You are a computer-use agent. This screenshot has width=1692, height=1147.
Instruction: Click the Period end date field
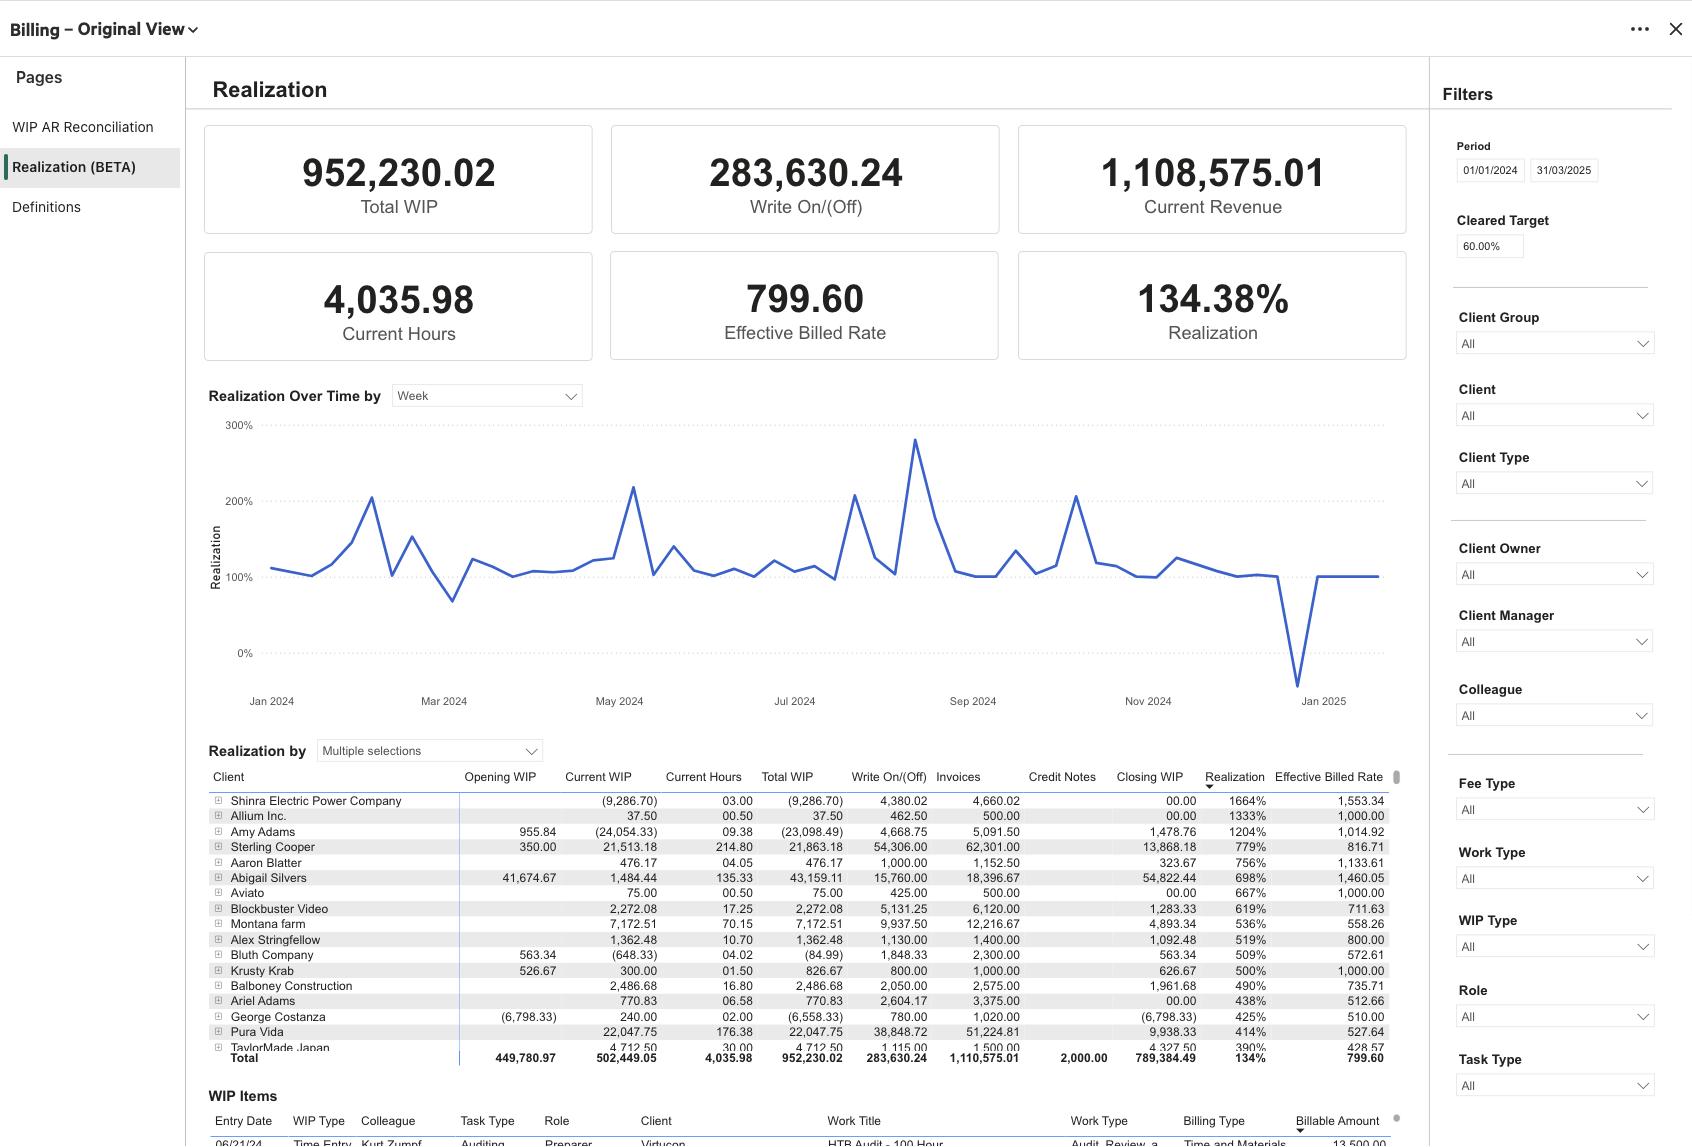pos(1564,171)
